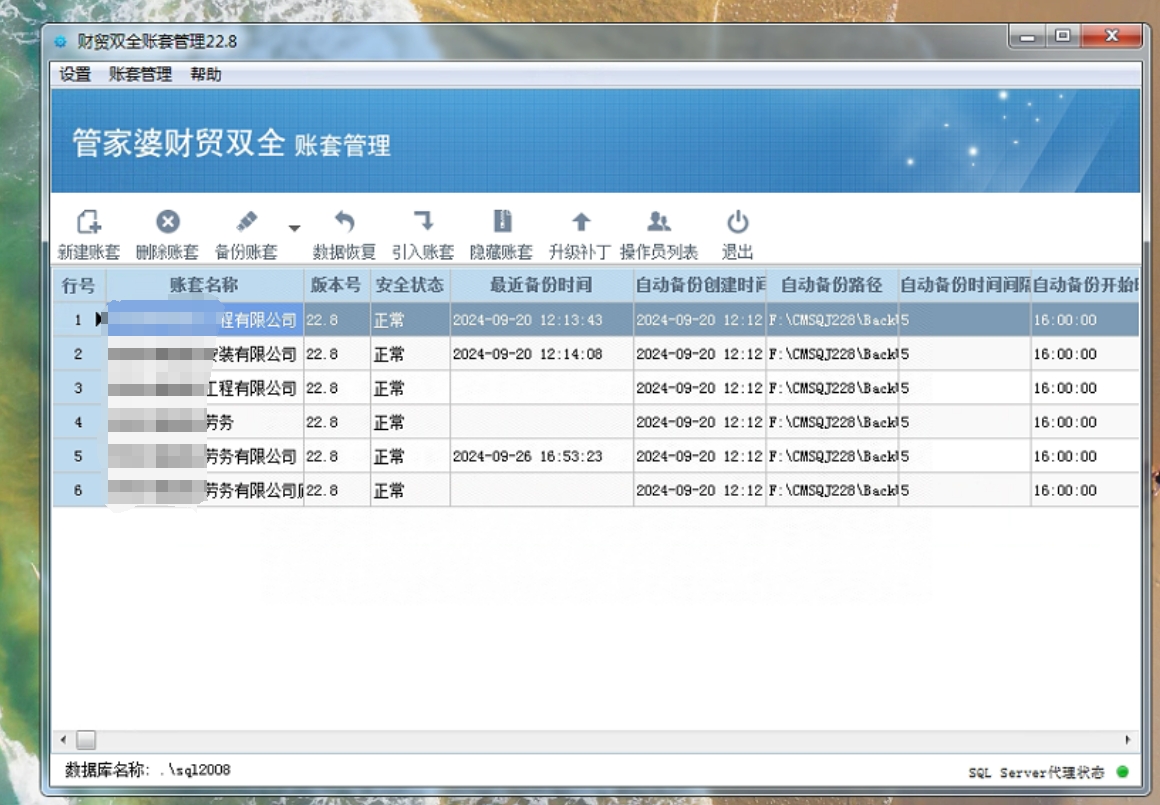Screen dimensions: 1160x805
Task: Click account name ending 装有限公司 row 2
Action: [205, 354]
